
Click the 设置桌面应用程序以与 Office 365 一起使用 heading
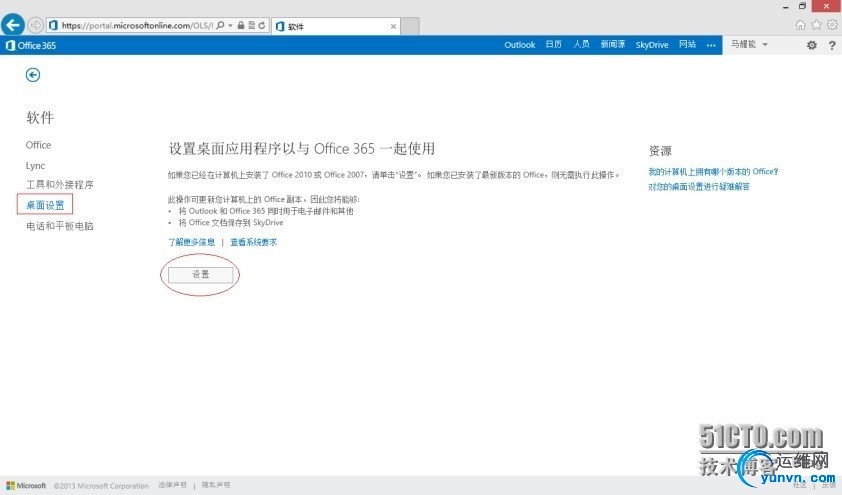point(302,149)
